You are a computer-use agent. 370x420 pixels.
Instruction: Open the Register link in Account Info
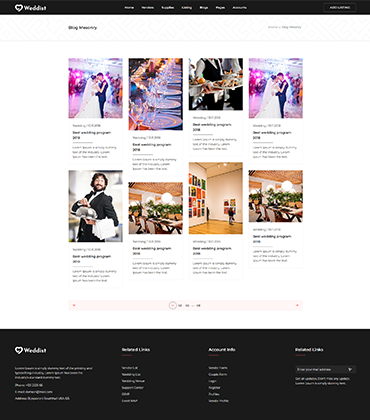coord(214,388)
